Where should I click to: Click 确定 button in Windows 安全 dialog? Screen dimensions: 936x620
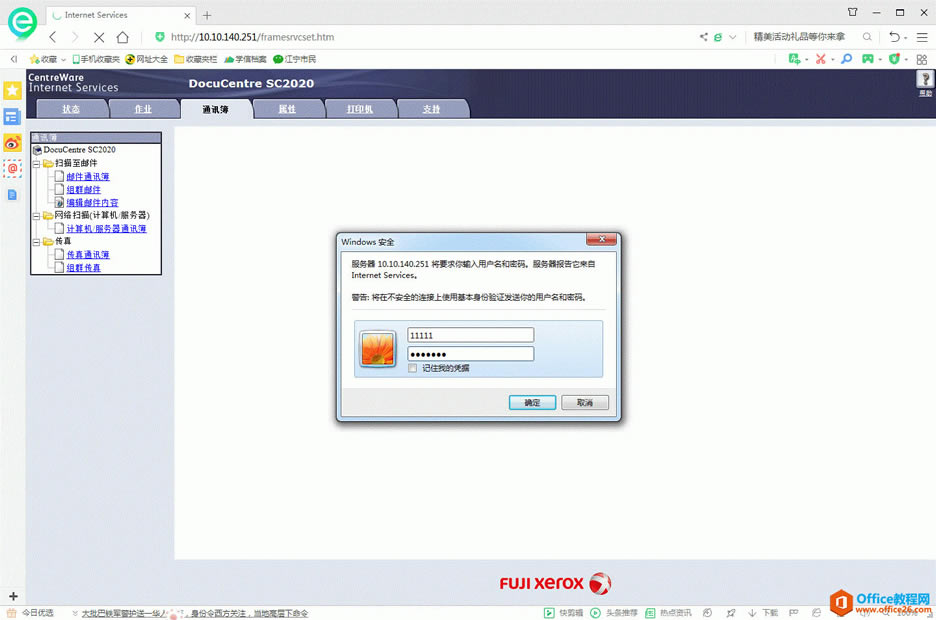pyautogui.click(x=532, y=403)
